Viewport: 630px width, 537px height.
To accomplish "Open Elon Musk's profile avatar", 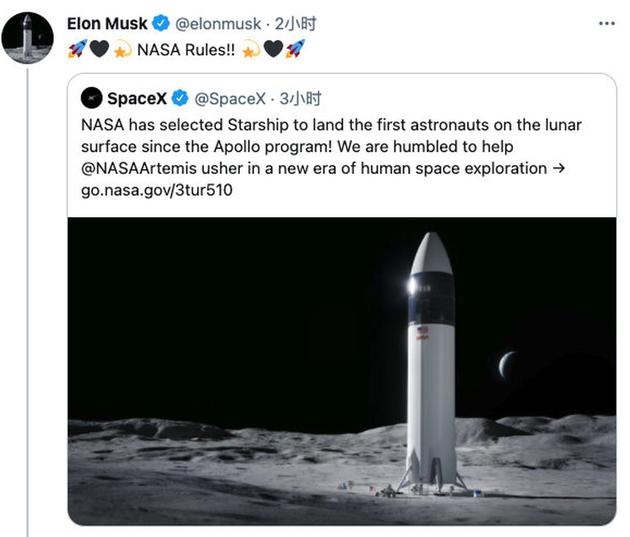I will click(x=27, y=37).
